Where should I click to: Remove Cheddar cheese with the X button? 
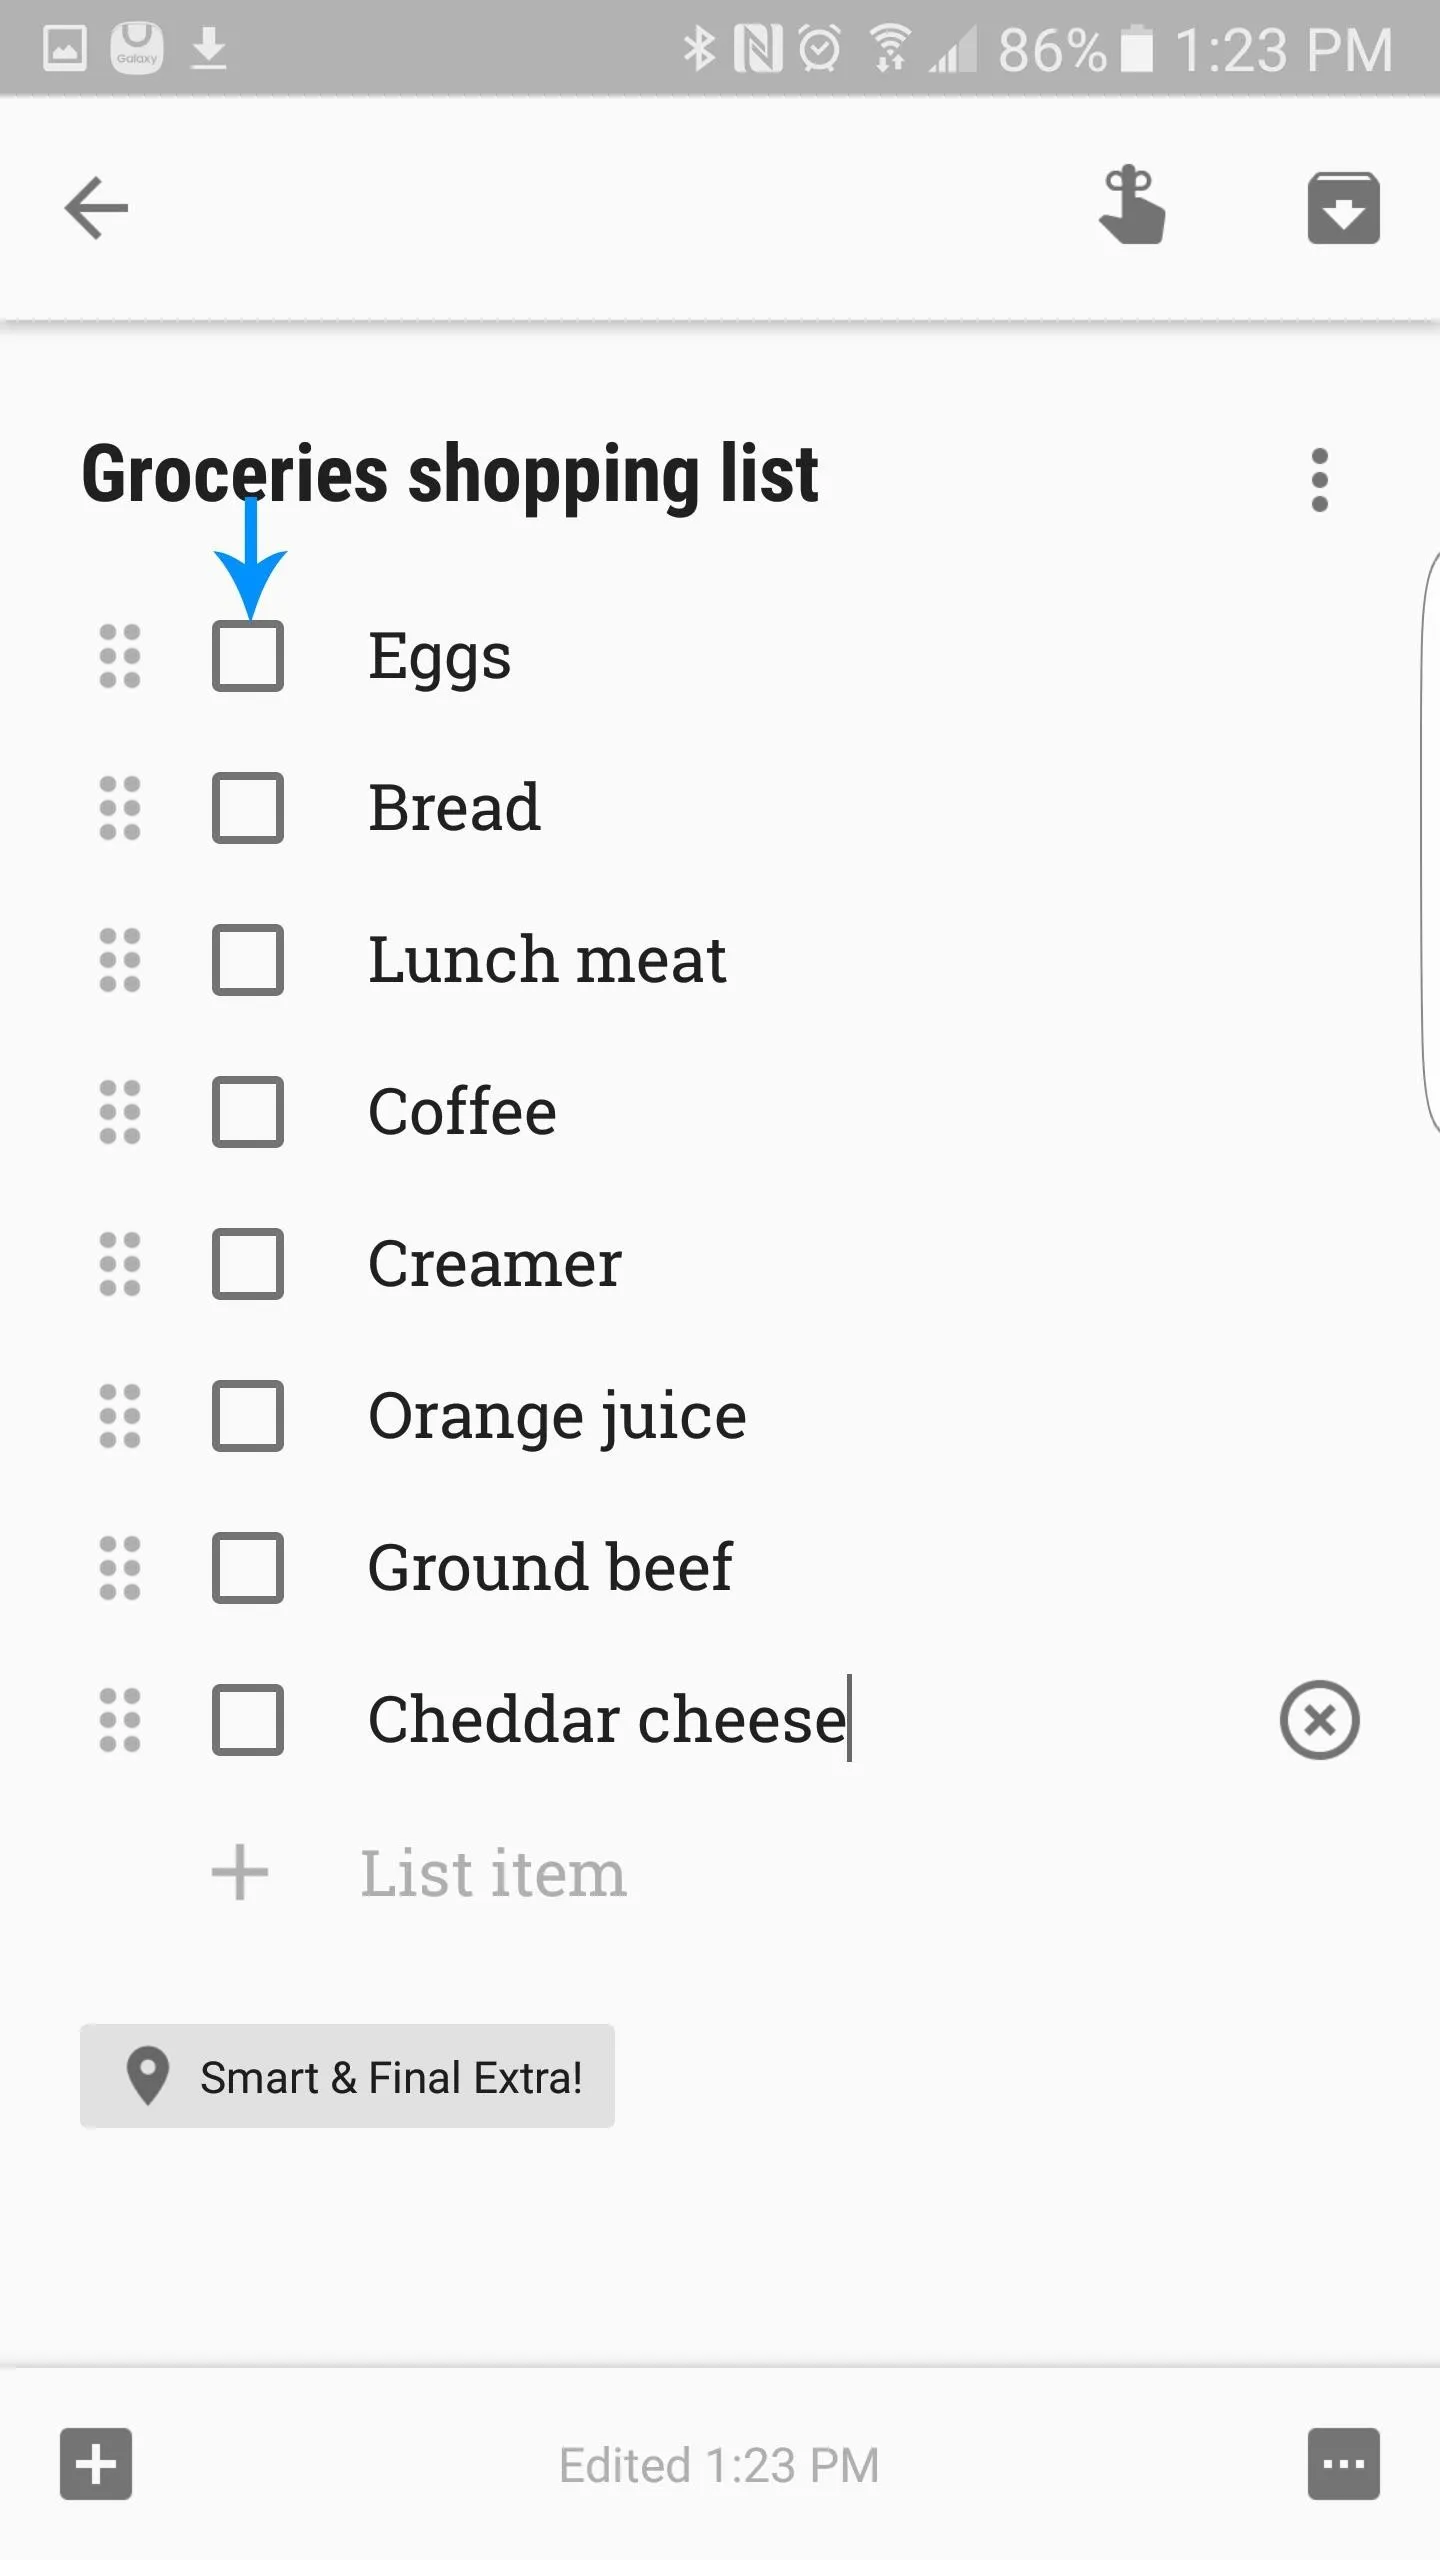click(x=1319, y=1720)
